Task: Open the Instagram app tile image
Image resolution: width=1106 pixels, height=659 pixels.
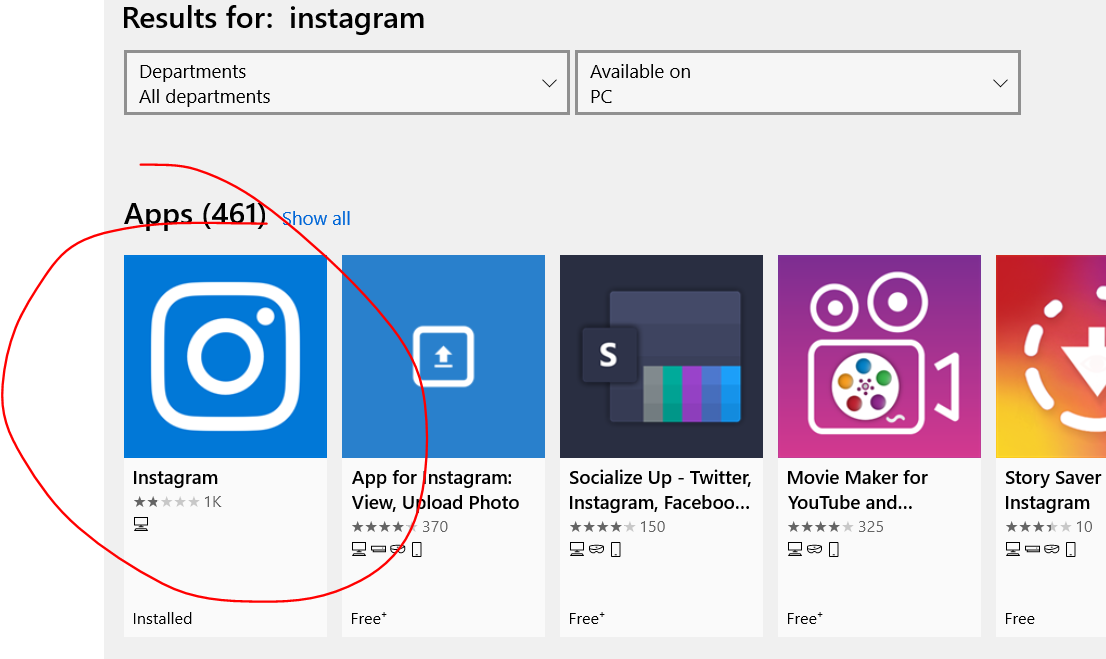Action: tap(225, 356)
